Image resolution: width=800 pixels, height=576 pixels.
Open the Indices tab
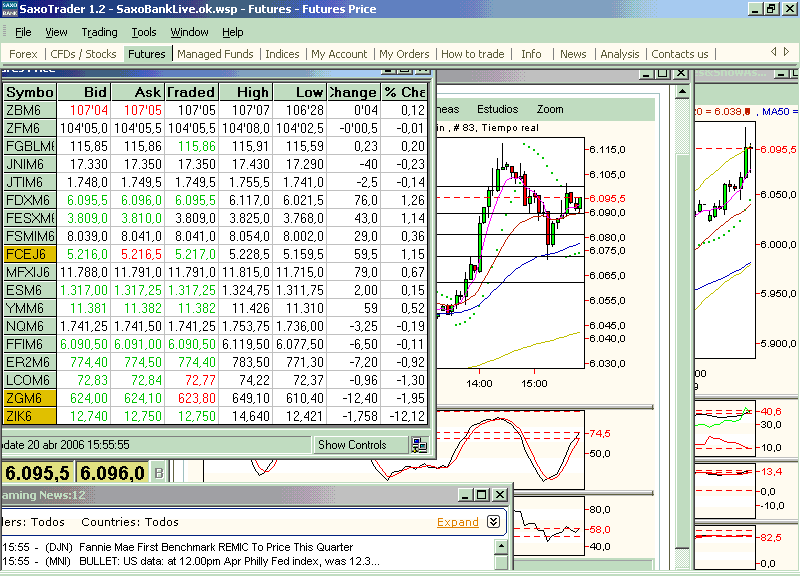pos(282,54)
